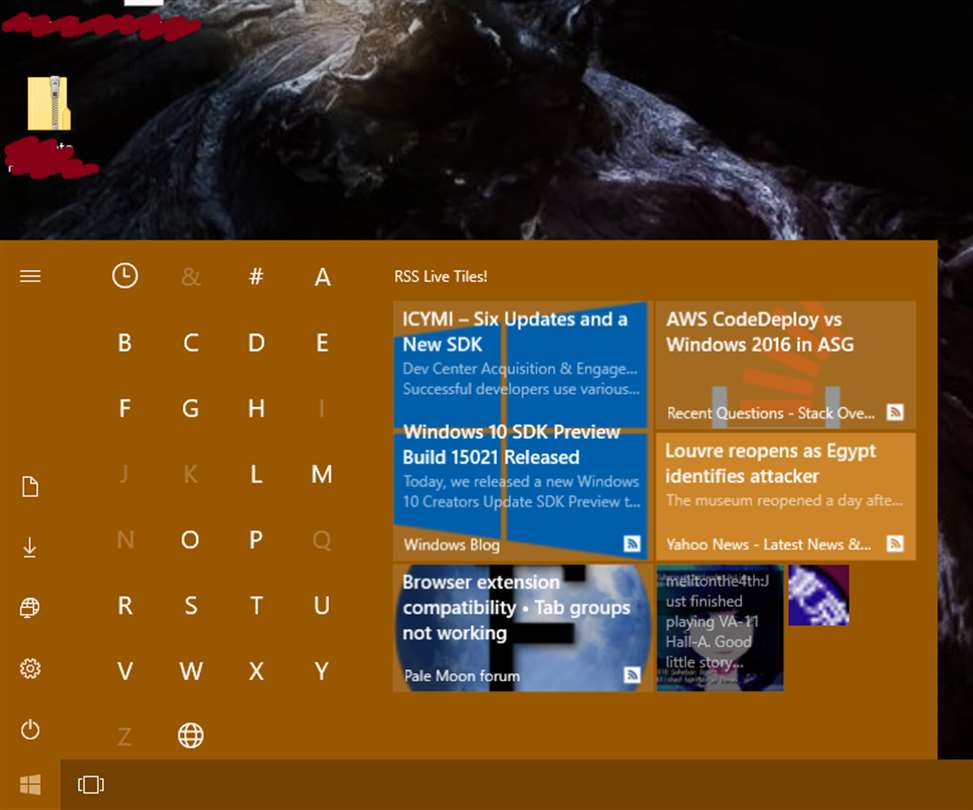Jump to apps starting with C
The height and width of the screenshot is (810, 973).
click(191, 343)
